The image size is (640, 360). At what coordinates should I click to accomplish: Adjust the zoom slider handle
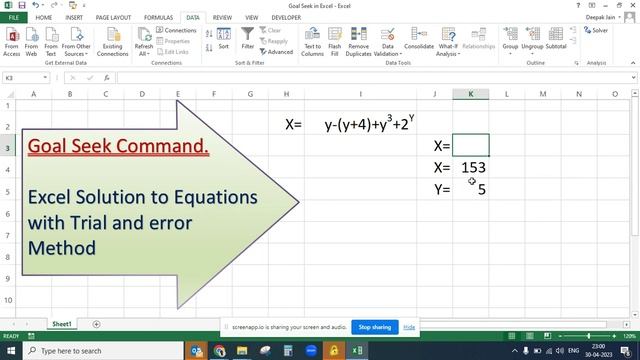(x=589, y=336)
